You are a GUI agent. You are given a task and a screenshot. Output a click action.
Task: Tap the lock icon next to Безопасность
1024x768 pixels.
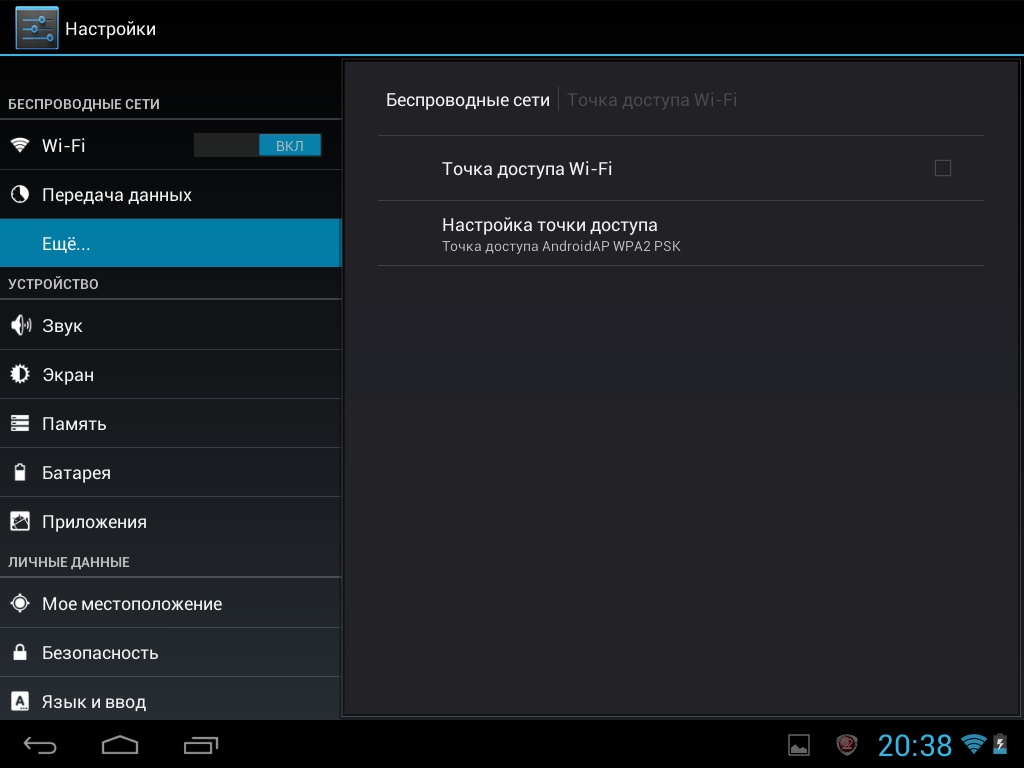pyautogui.click(x=20, y=653)
